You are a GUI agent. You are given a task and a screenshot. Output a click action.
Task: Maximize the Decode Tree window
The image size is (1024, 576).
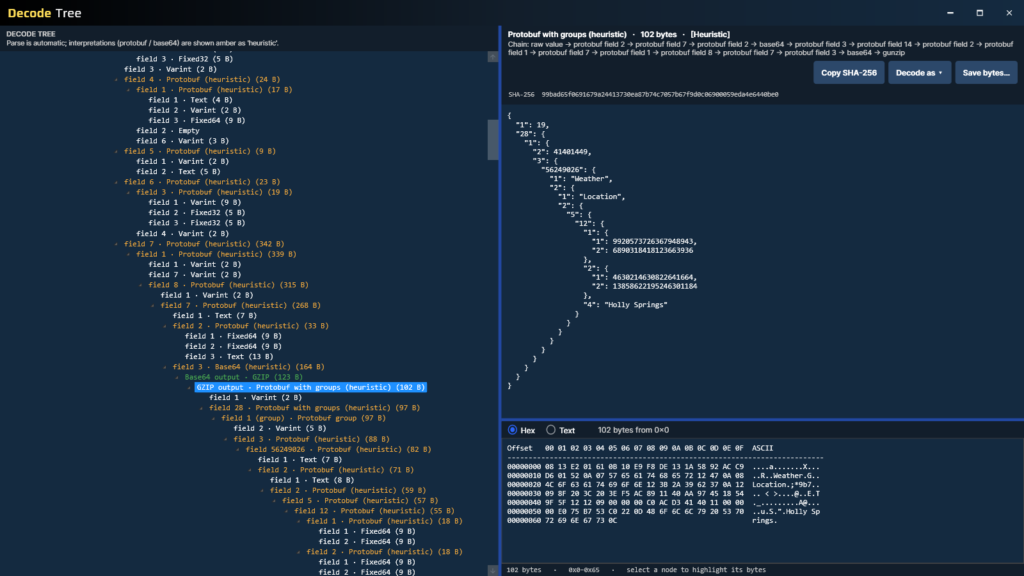[980, 12]
